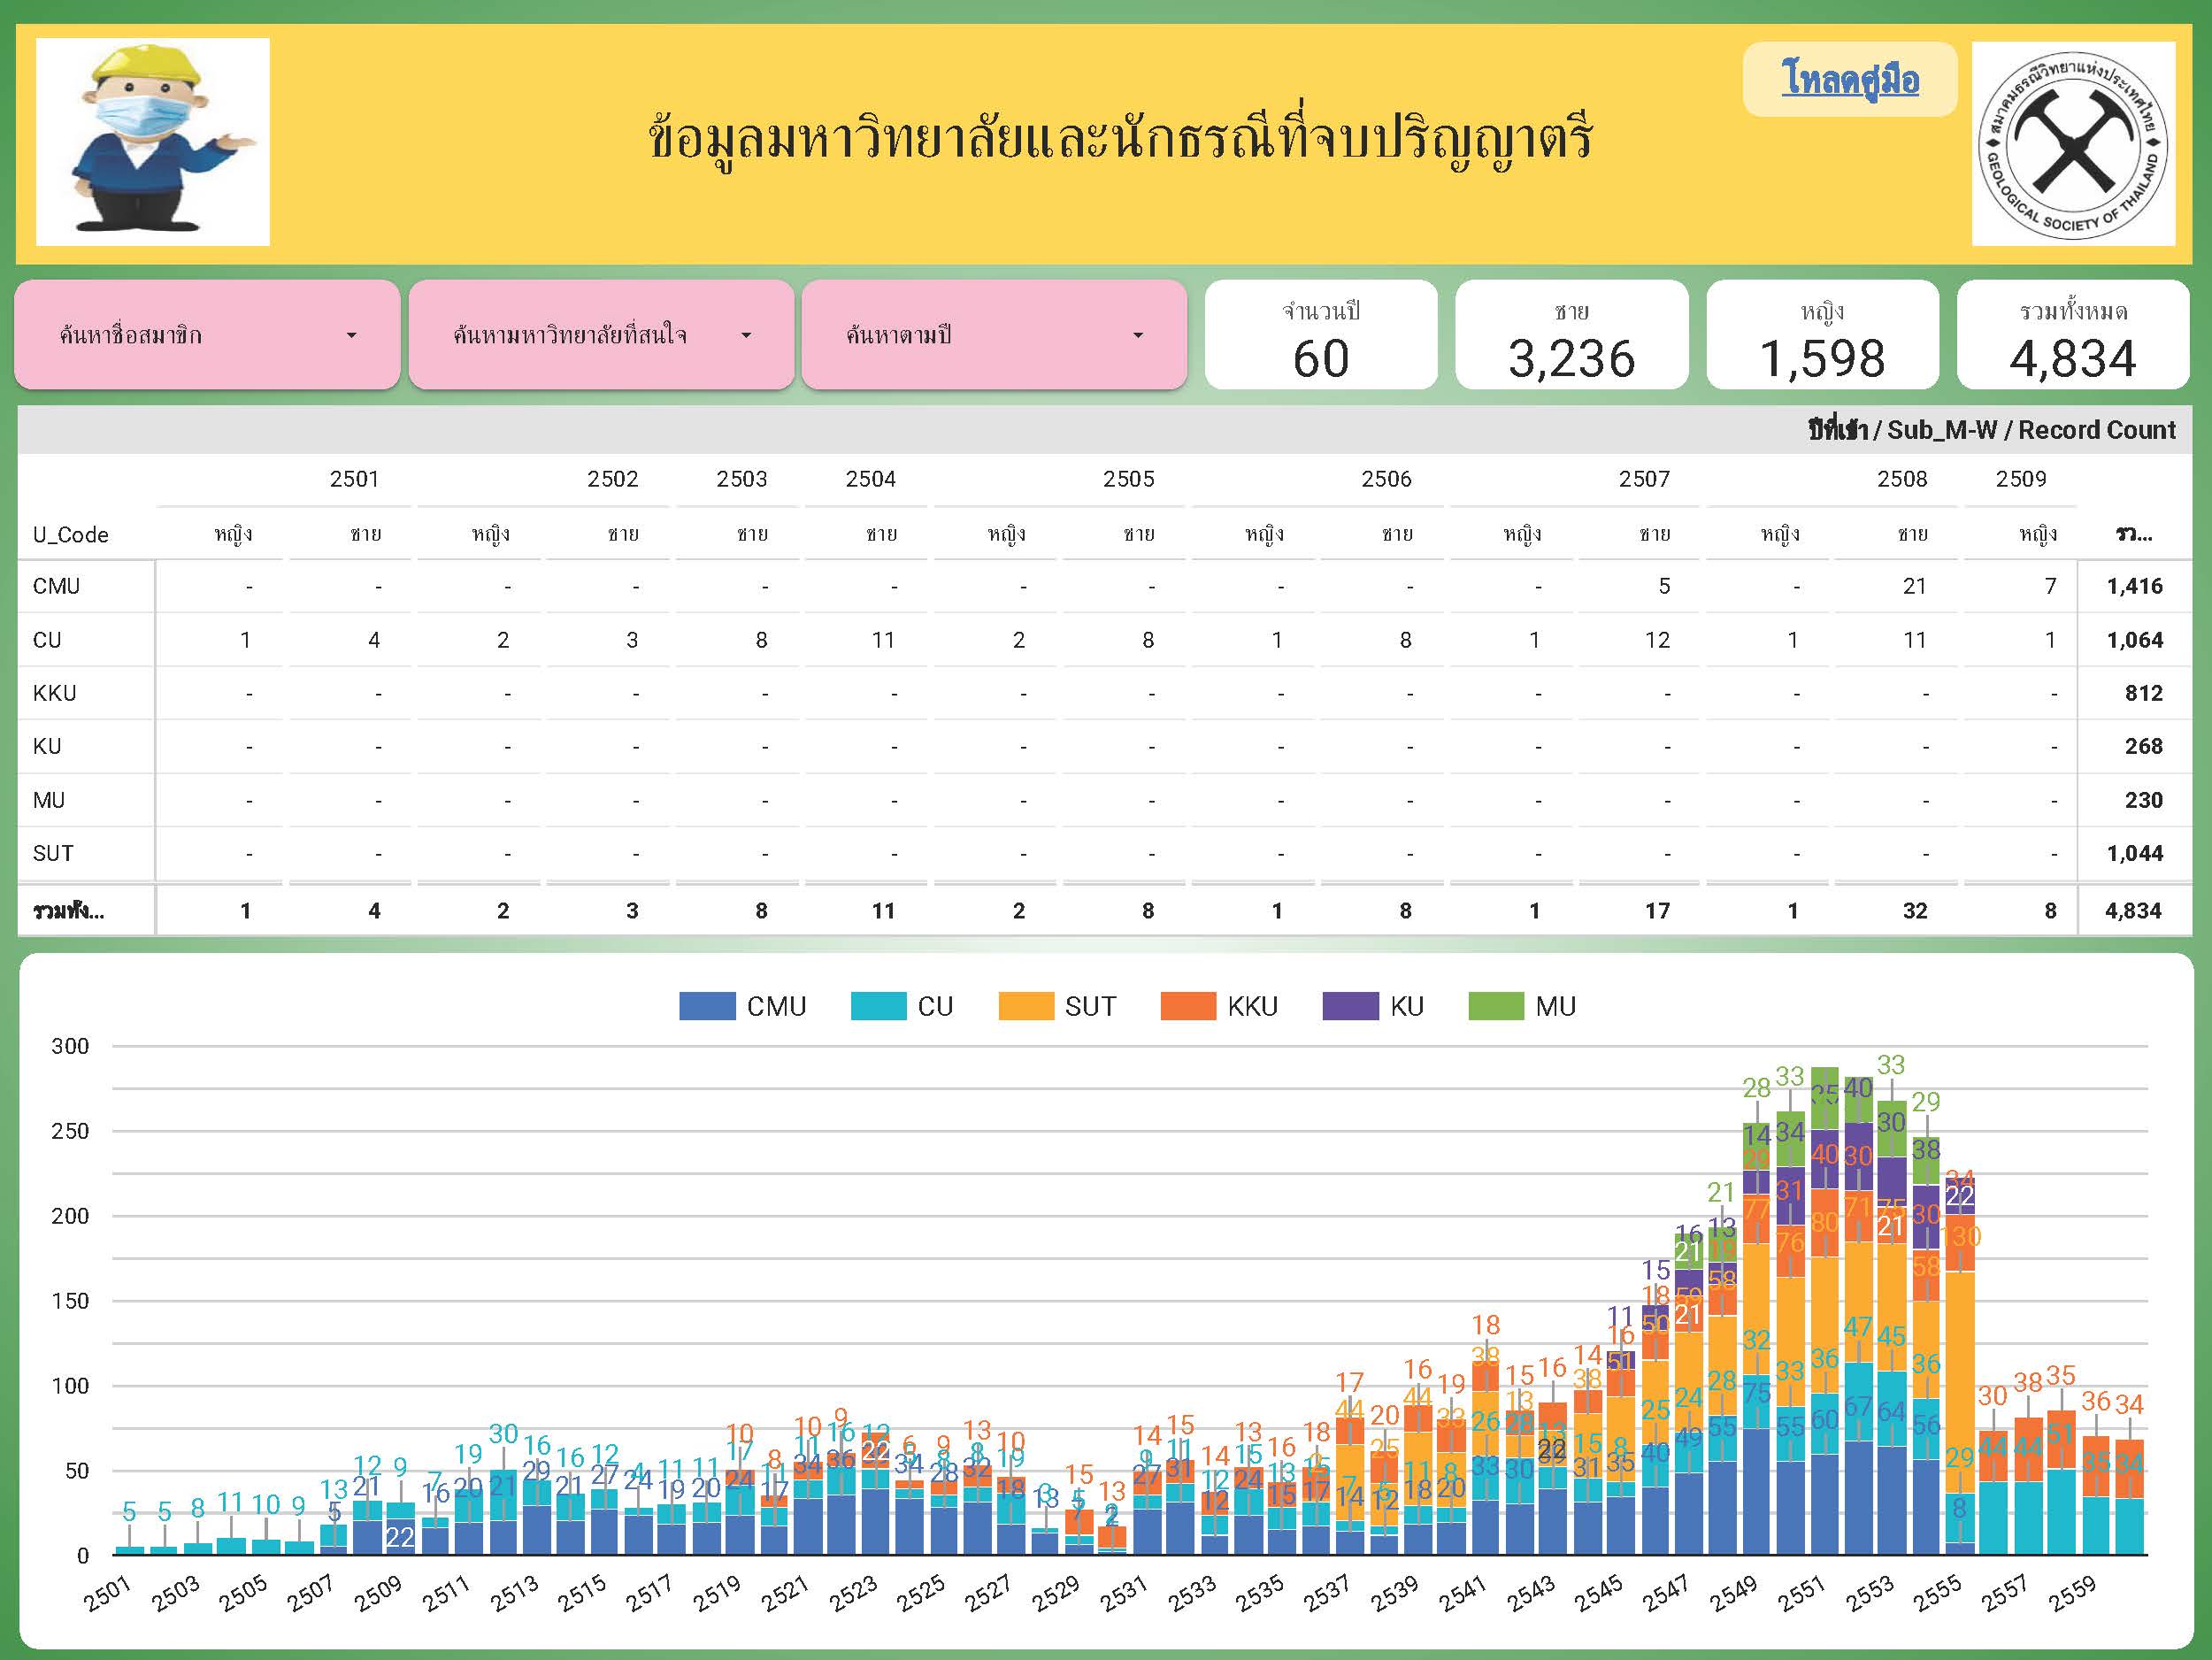
Task: Expand the ค้นหามหาวิทยาลัยที่สนใจ university dropdown
Action: tap(601, 335)
